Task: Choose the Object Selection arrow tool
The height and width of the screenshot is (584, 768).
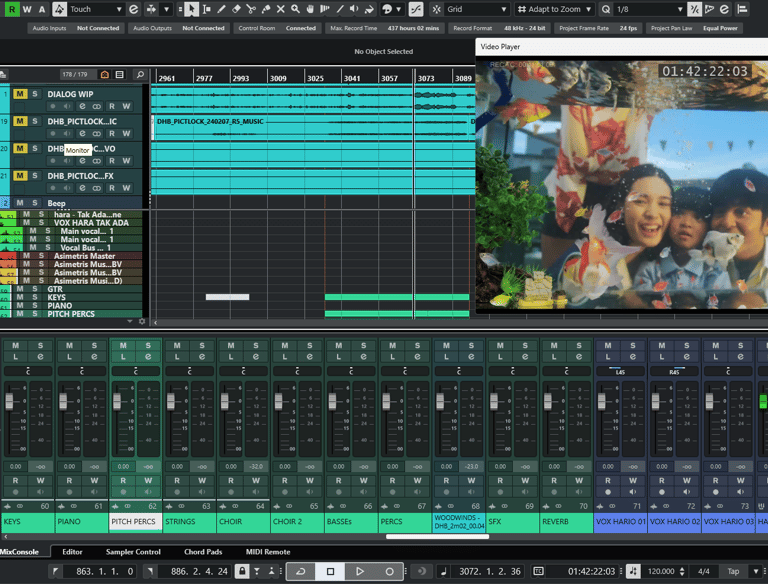Action: coord(192,9)
